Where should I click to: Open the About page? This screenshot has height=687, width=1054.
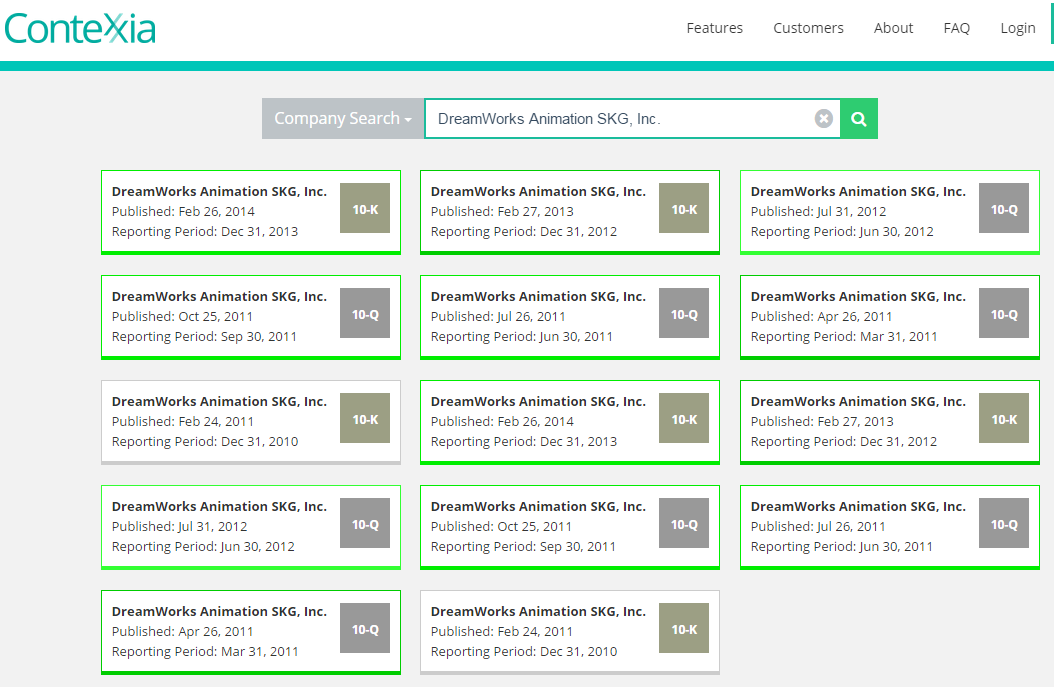[x=893, y=28]
